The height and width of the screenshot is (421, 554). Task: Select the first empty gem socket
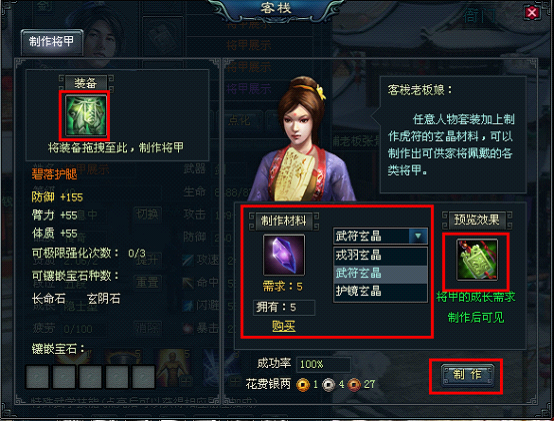[37, 376]
